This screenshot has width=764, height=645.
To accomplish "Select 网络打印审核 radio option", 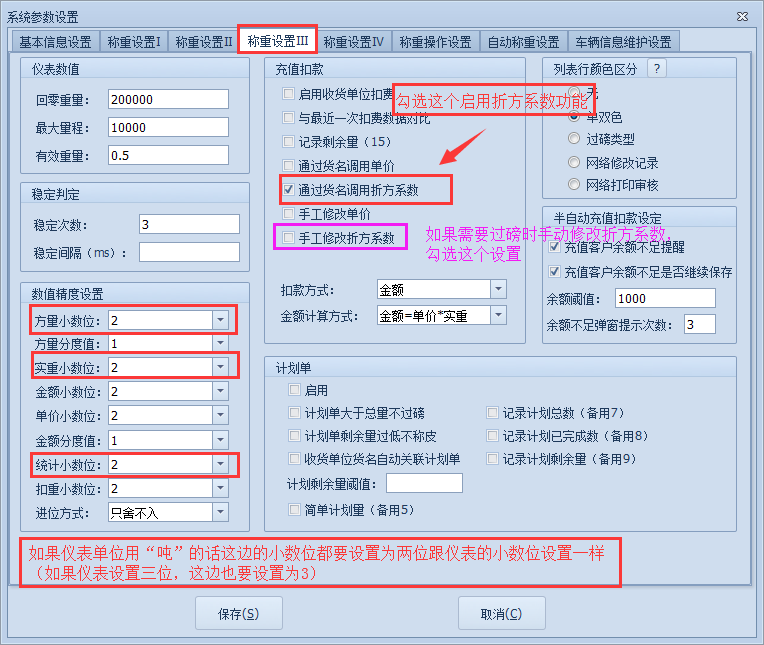I will 574,184.
